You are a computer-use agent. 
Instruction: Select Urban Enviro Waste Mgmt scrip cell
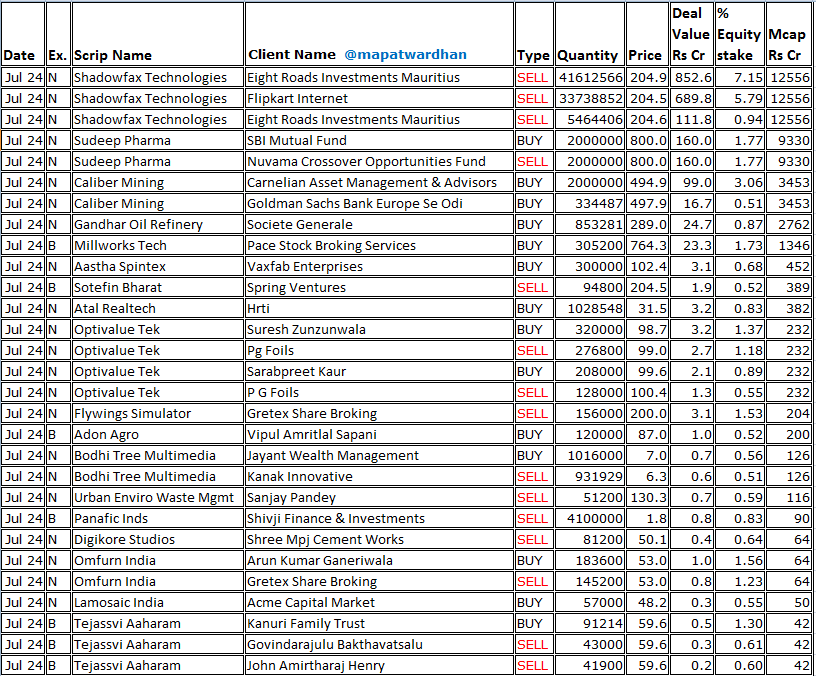(158, 498)
